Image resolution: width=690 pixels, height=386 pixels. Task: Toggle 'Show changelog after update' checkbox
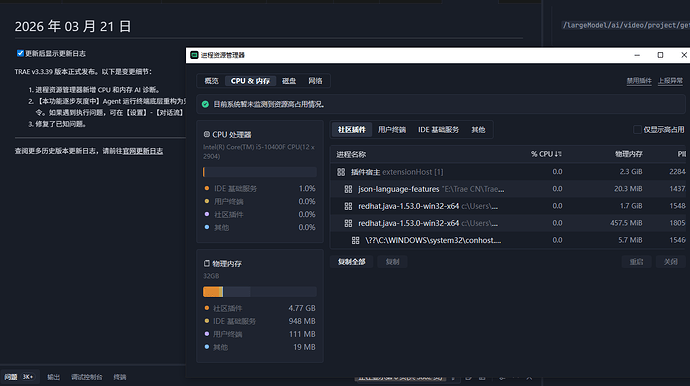click(20, 53)
